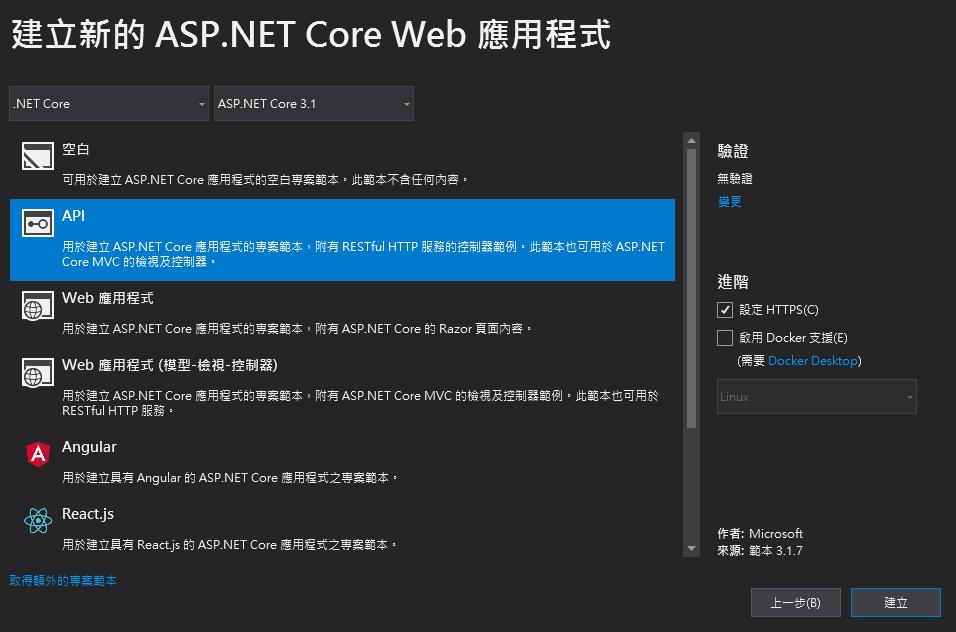Open the Docker Desktop link

(x=813, y=361)
